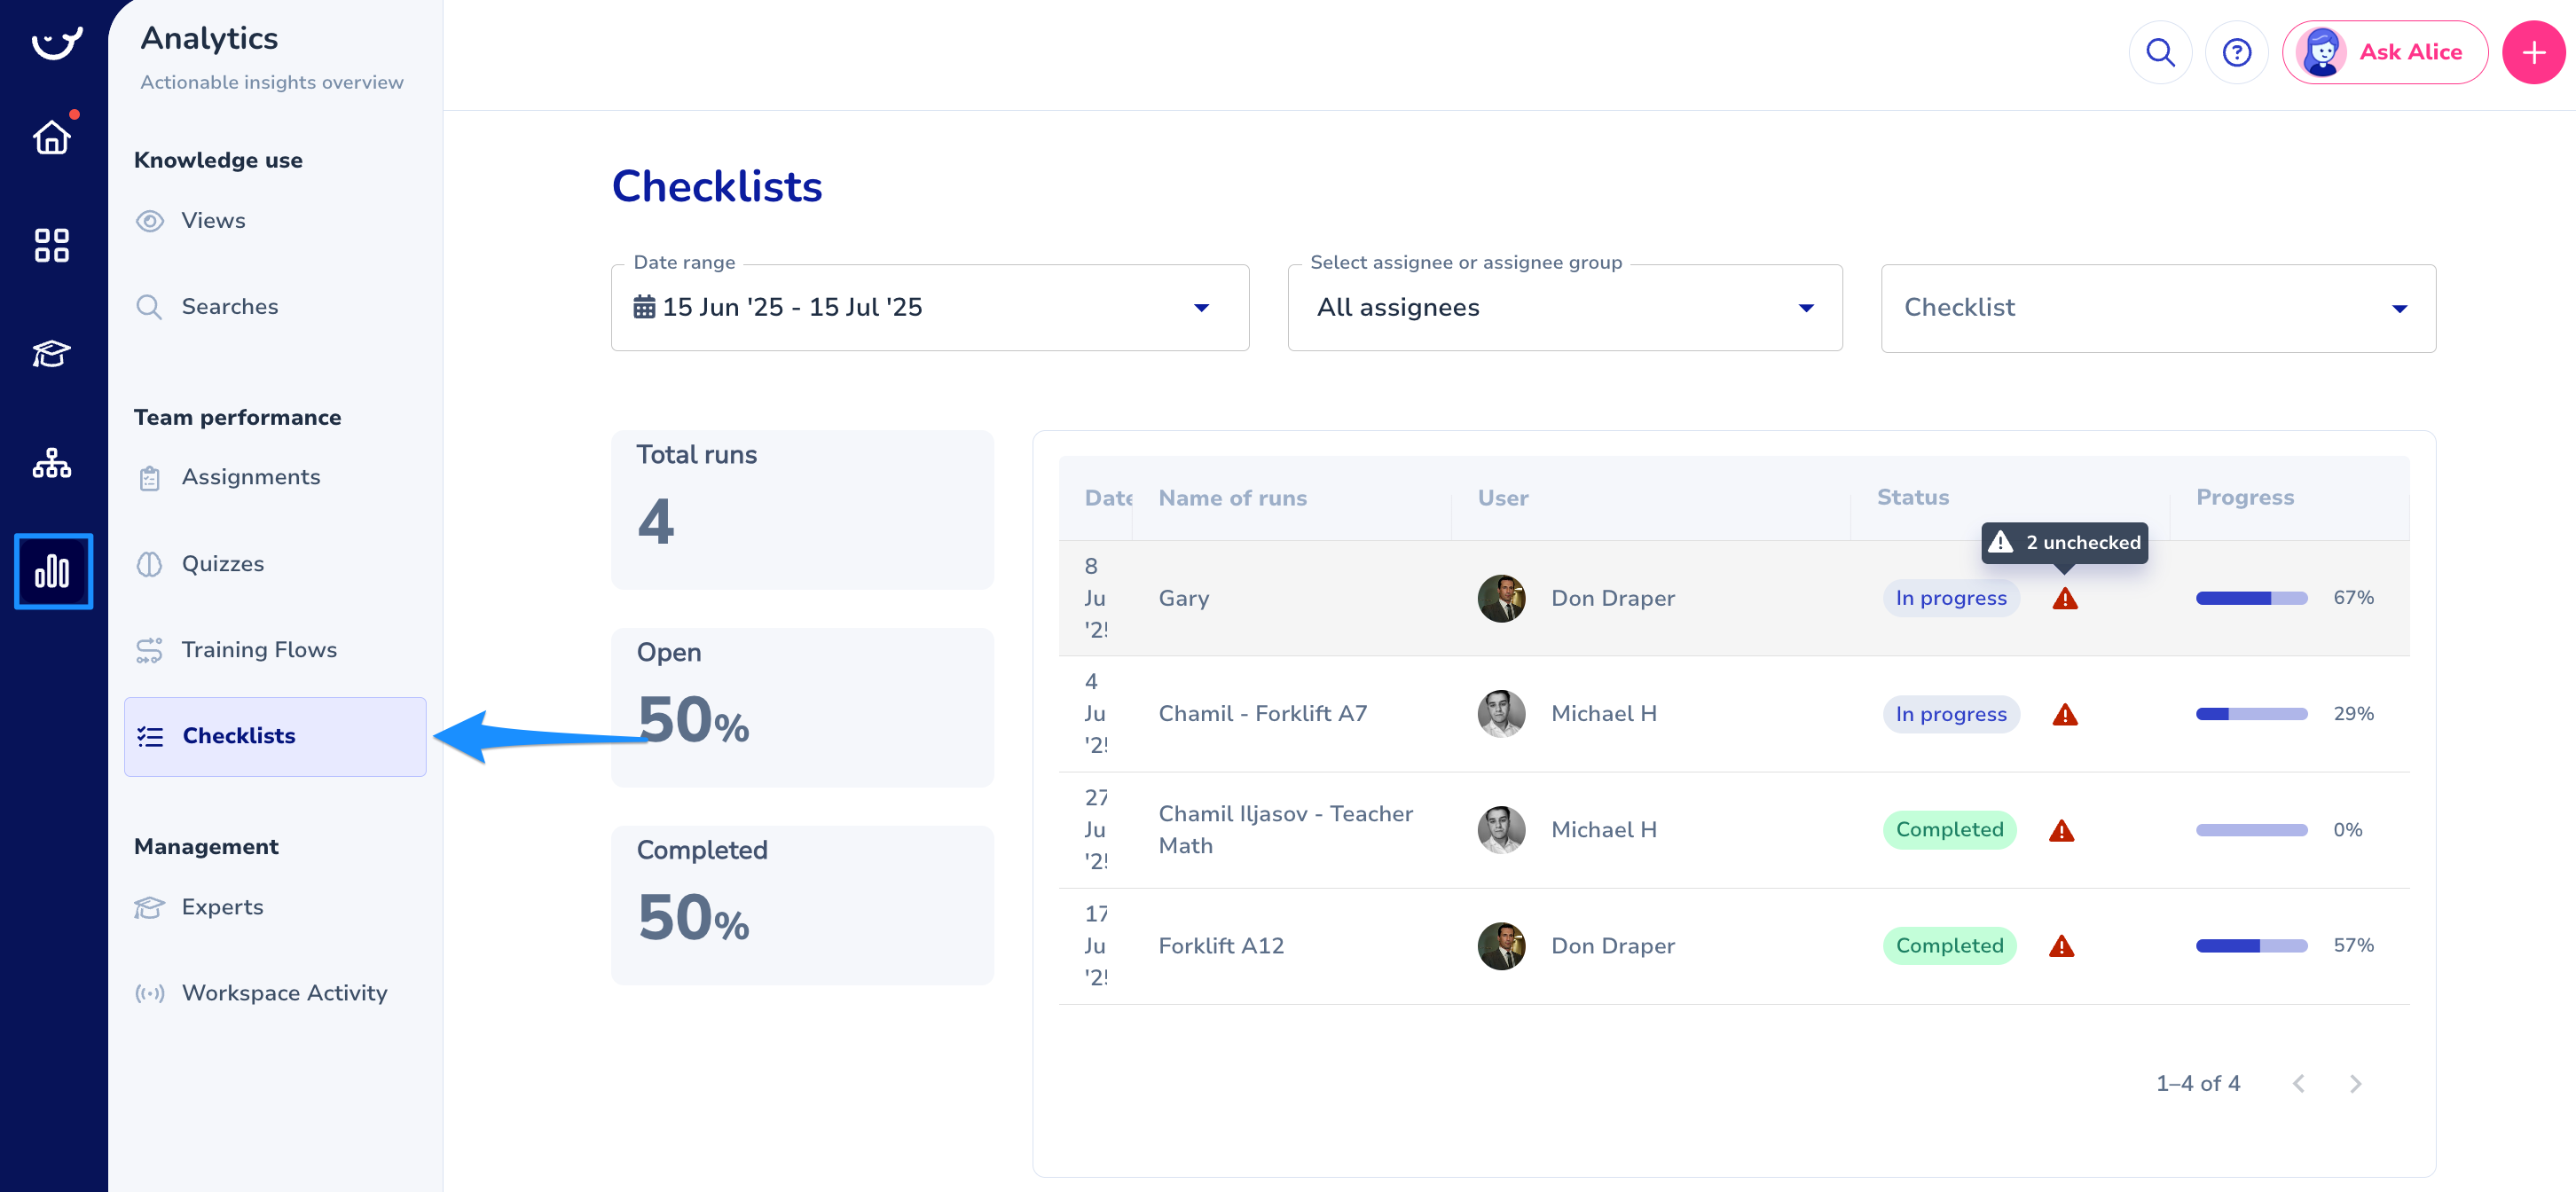Expand the Date range dropdown
This screenshot has height=1192, width=2576.
point(929,307)
